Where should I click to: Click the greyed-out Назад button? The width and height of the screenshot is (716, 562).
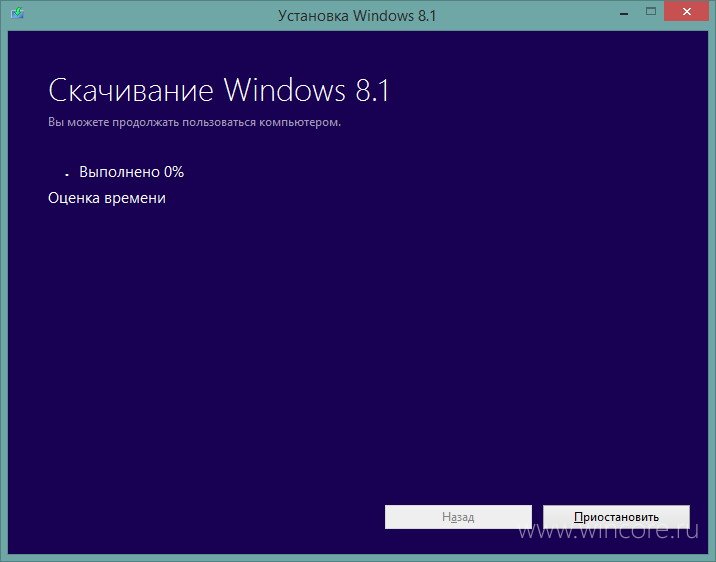[x=458, y=517]
